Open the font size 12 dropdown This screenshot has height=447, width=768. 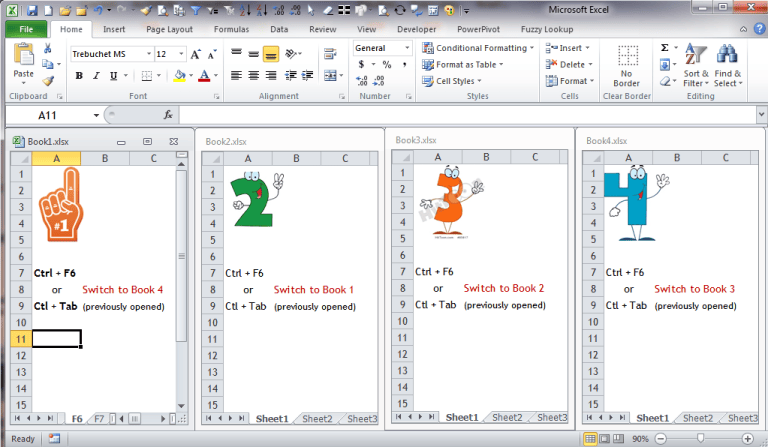181,54
